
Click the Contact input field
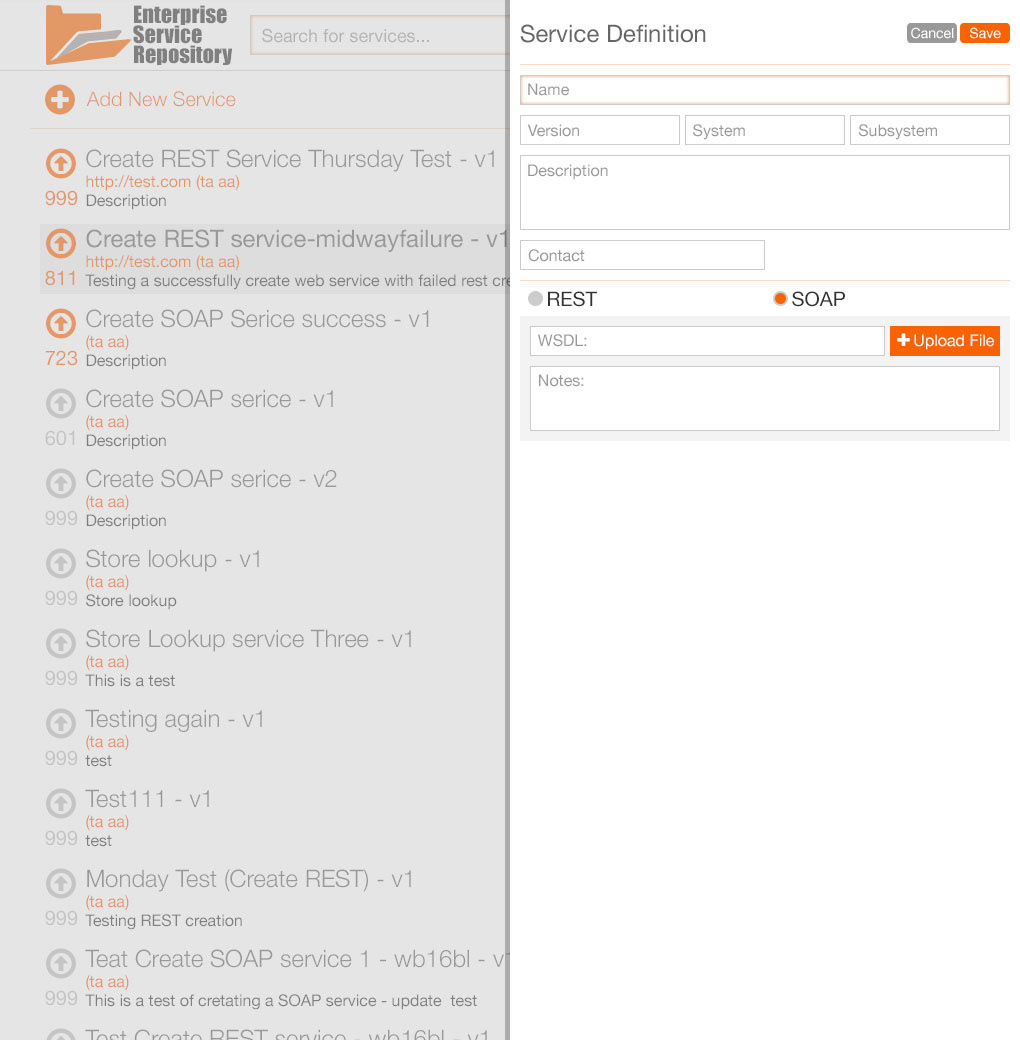(642, 255)
